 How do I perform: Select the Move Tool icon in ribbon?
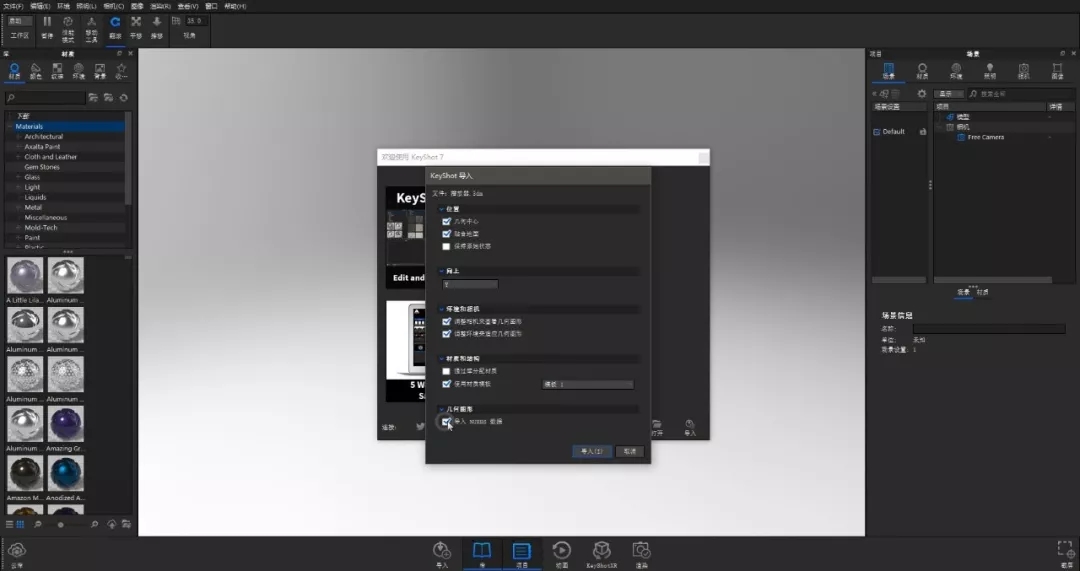tap(91, 22)
